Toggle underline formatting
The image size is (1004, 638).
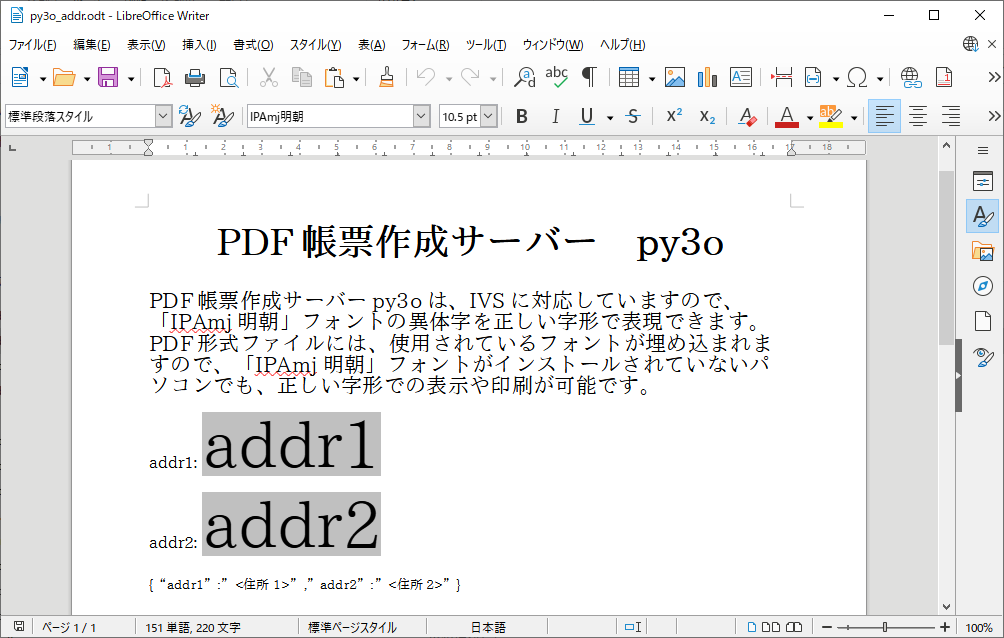[587, 116]
